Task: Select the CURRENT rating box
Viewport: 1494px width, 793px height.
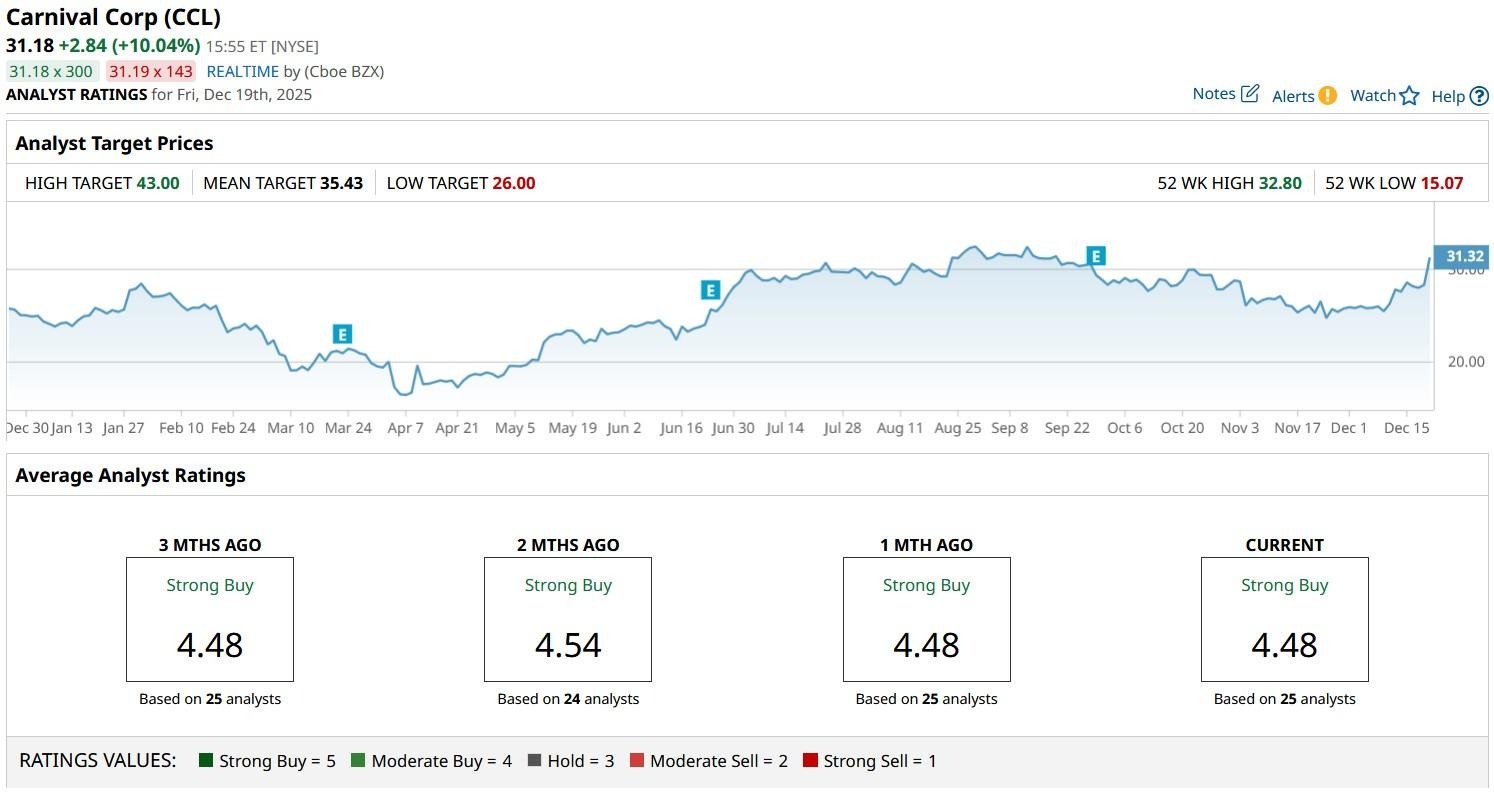Action: click(x=1284, y=619)
